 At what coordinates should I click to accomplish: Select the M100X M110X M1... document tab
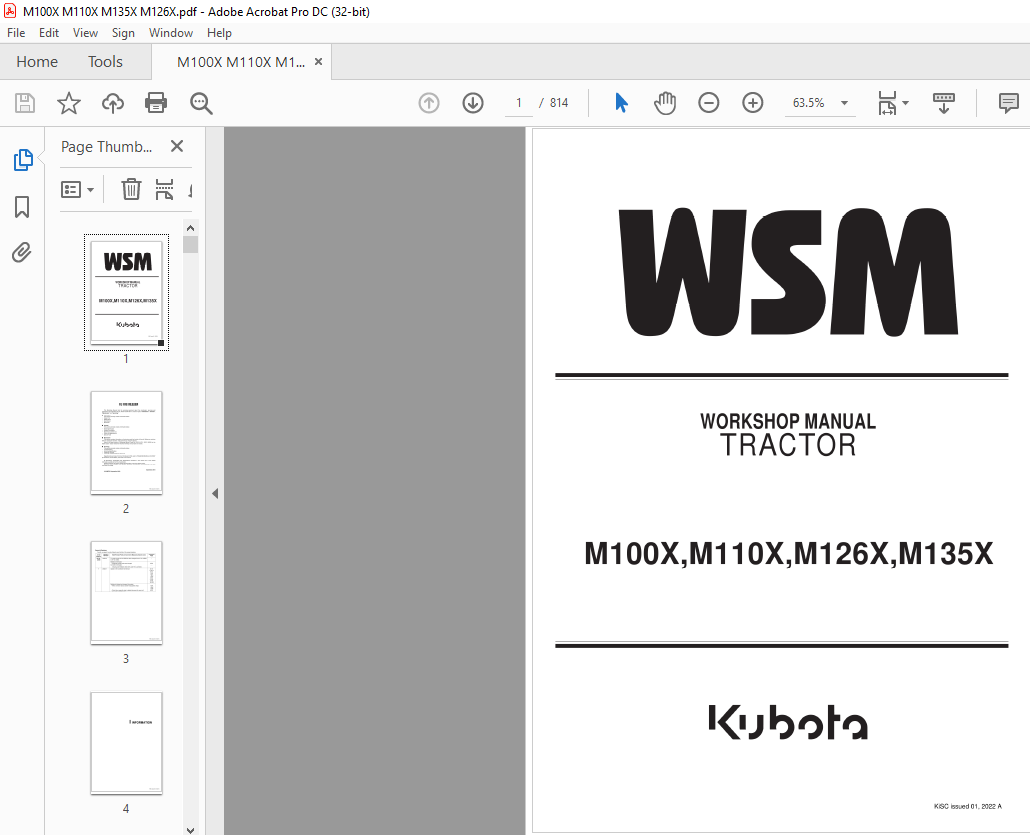[240, 62]
